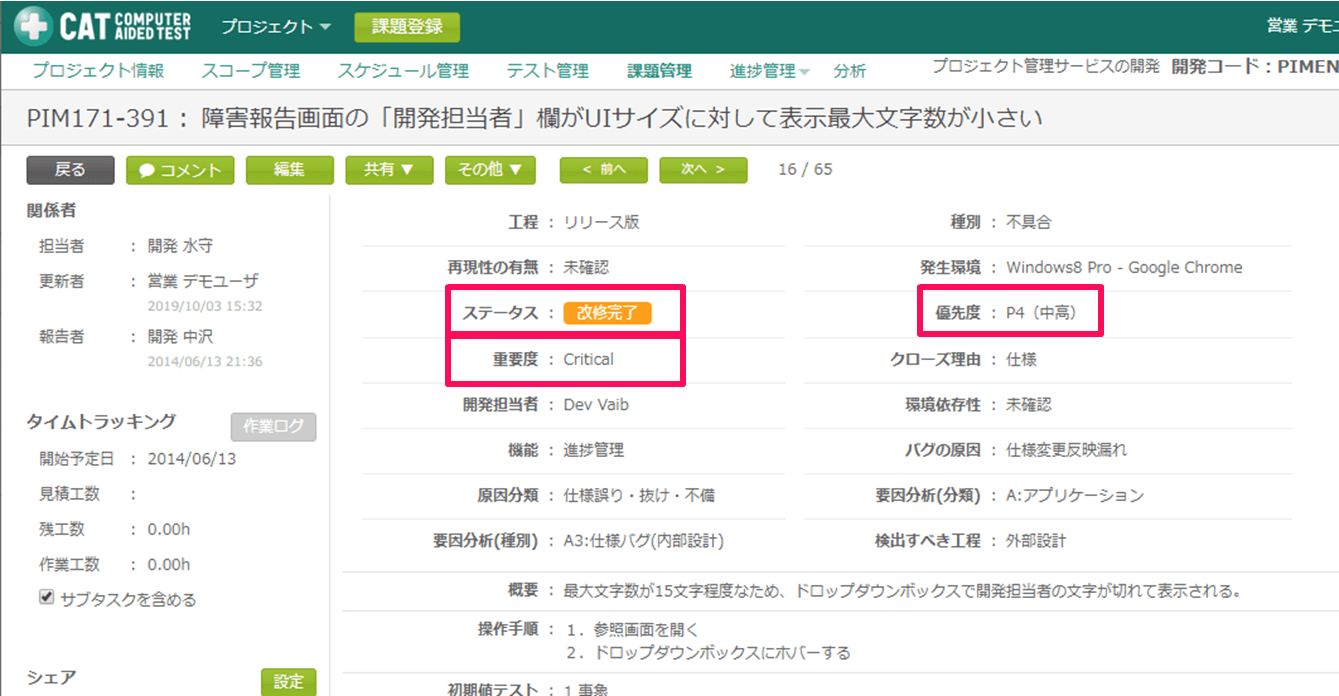The width and height of the screenshot is (1339, 696).
Task: Click the start date 2014/06/13
Action: pyautogui.click(x=191, y=459)
